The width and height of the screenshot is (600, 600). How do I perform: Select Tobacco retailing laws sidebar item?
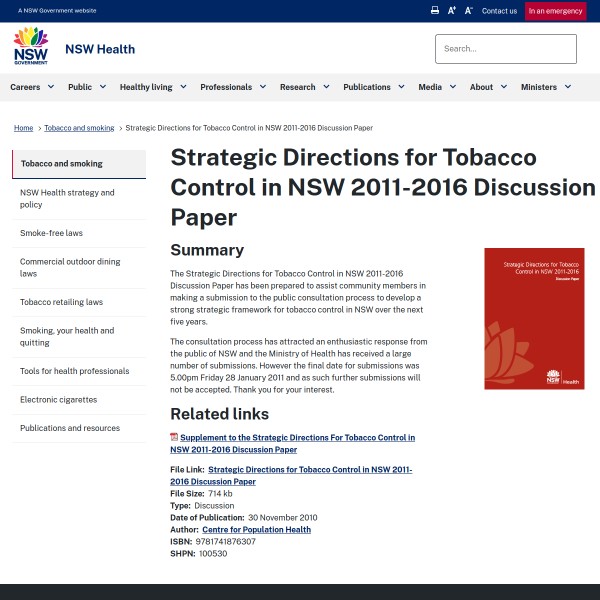point(61,302)
